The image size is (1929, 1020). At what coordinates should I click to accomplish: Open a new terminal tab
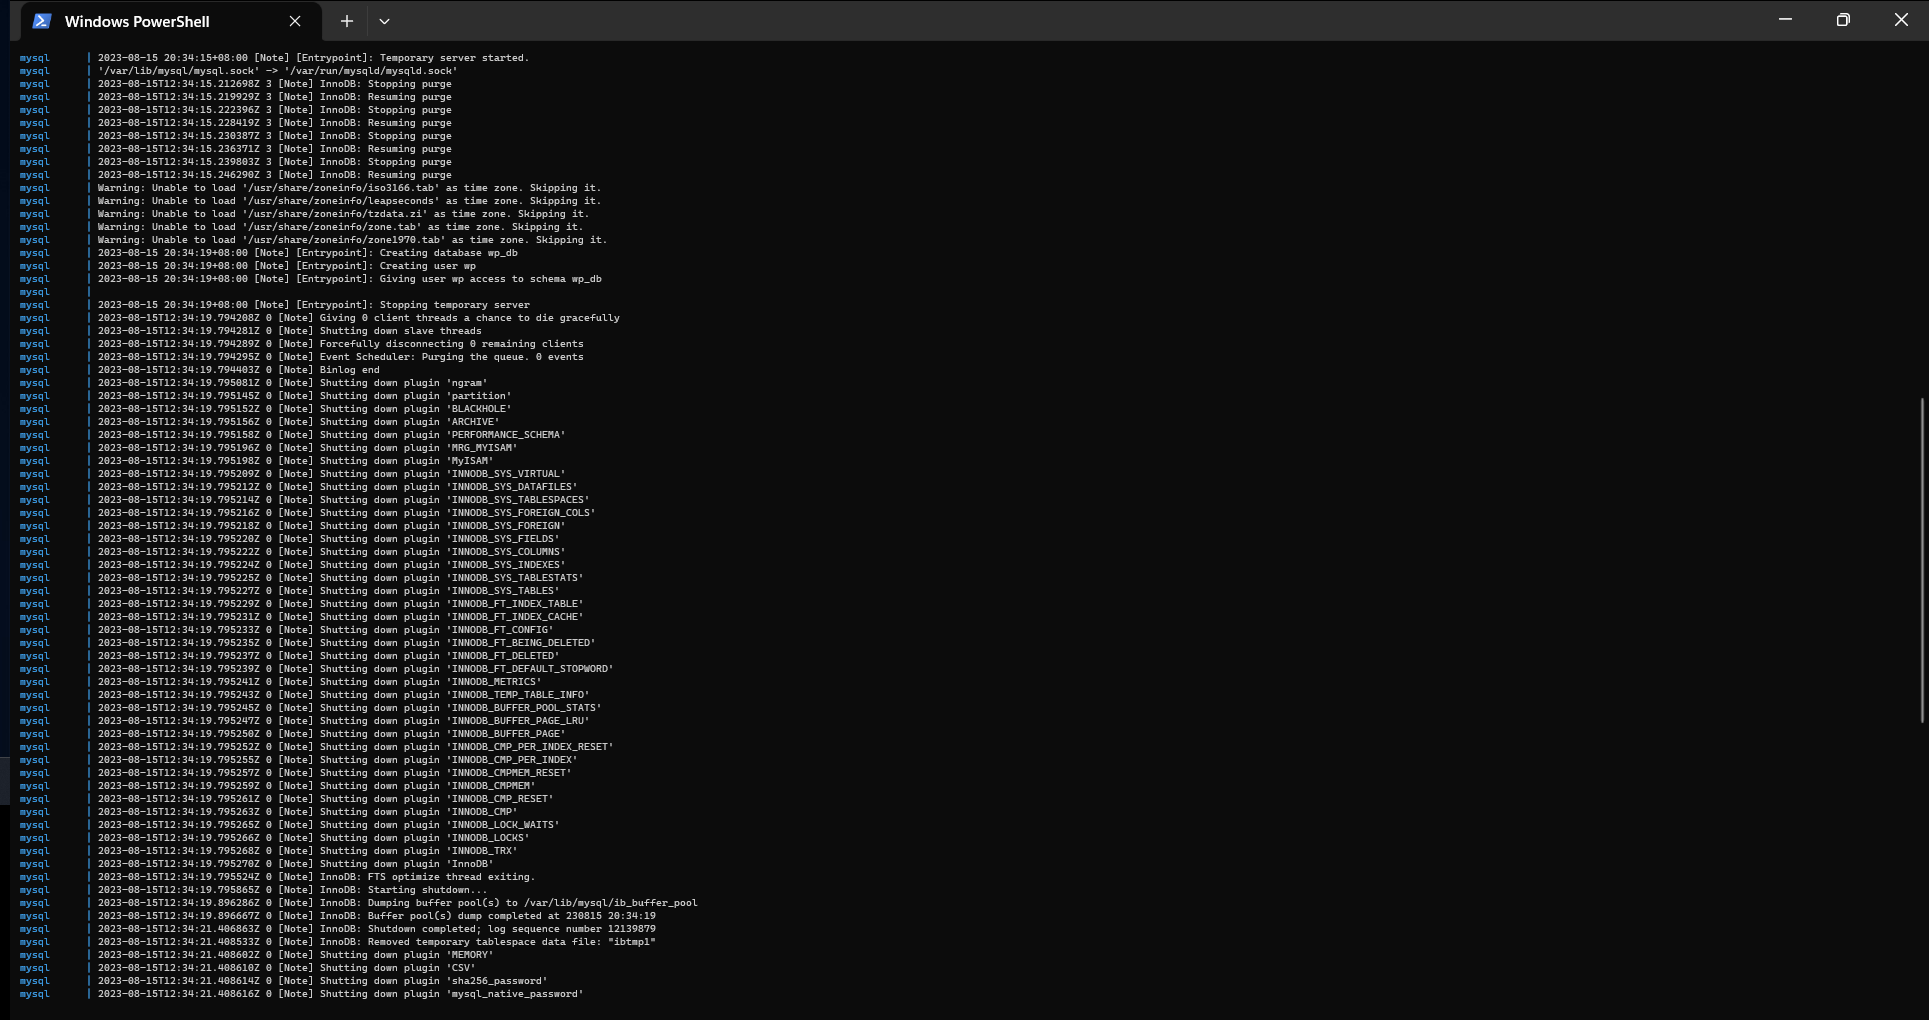point(346,21)
